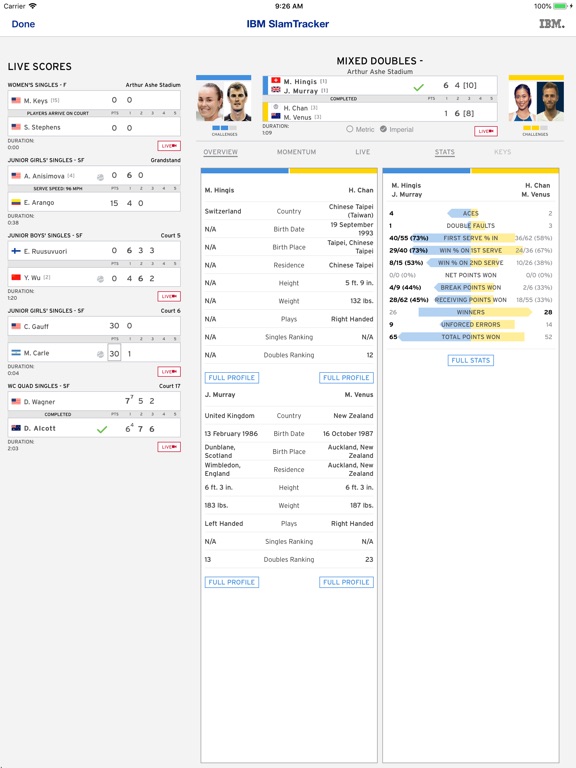The width and height of the screenshot is (576, 768).
Task: Open LIVE icon for Gauff vs Carle match
Action: [169, 372]
